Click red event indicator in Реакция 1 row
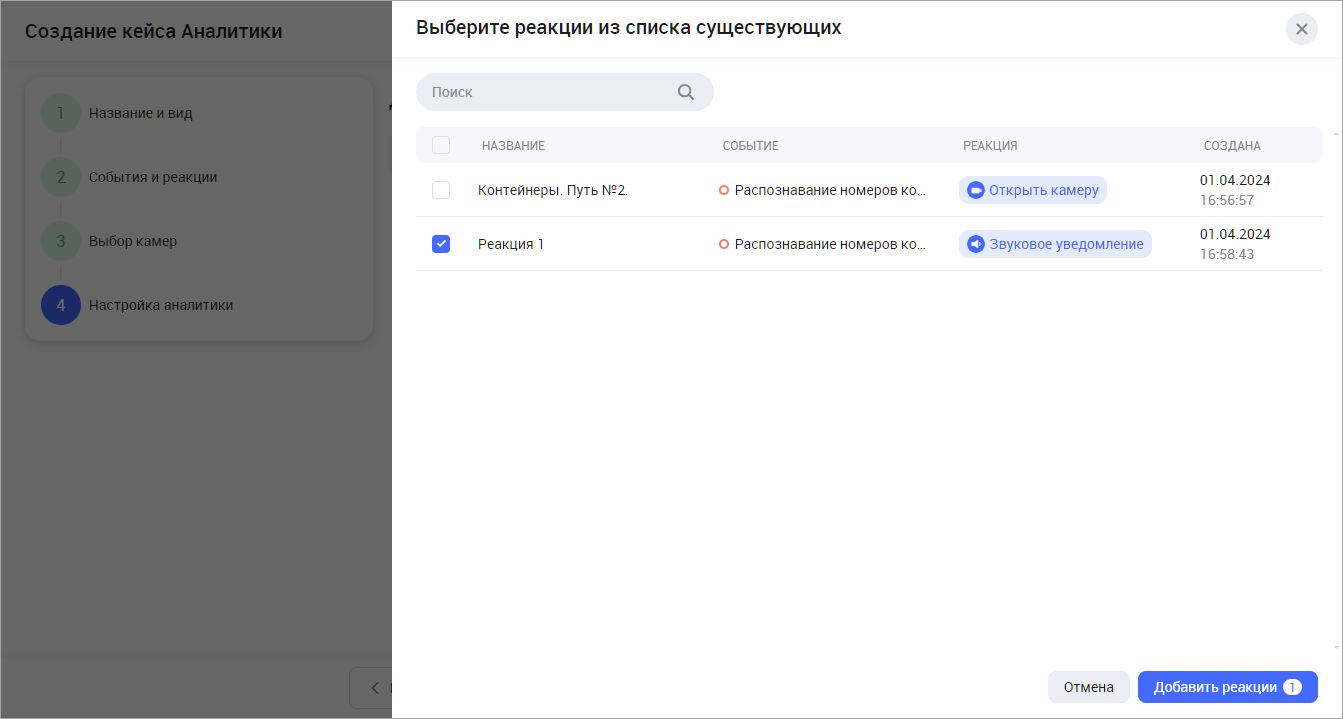 pyautogui.click(x=724, y=244)
